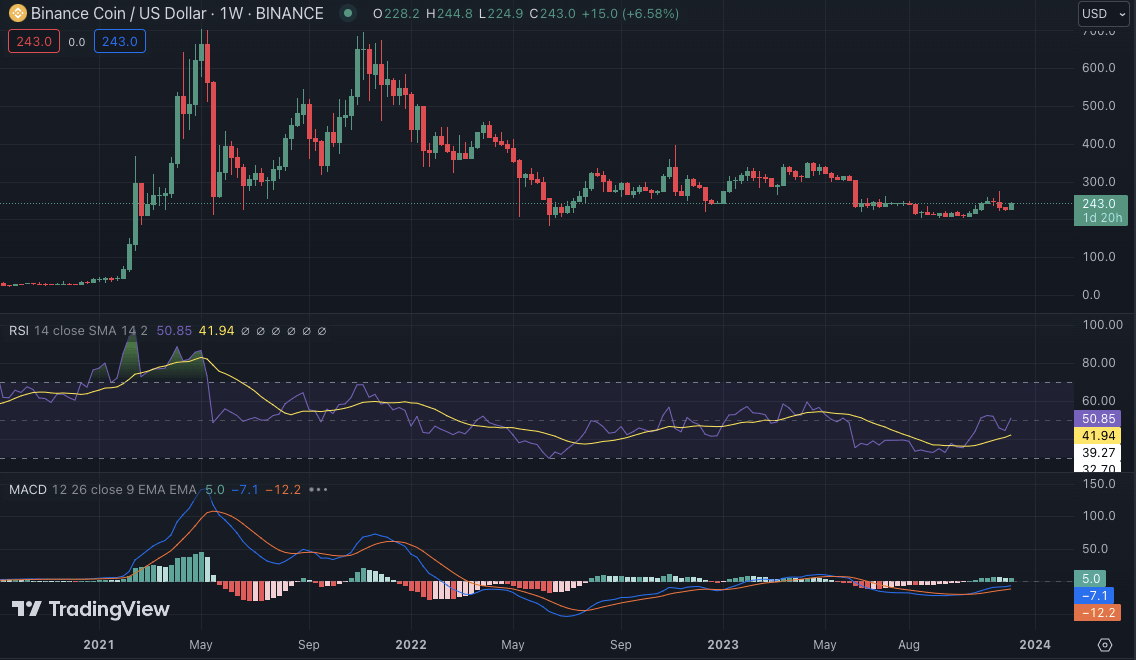The width and height of the screenshot is (1136, 660).
Task: Open chart settings hexagon gear icon
Action: pos(1105,645)
